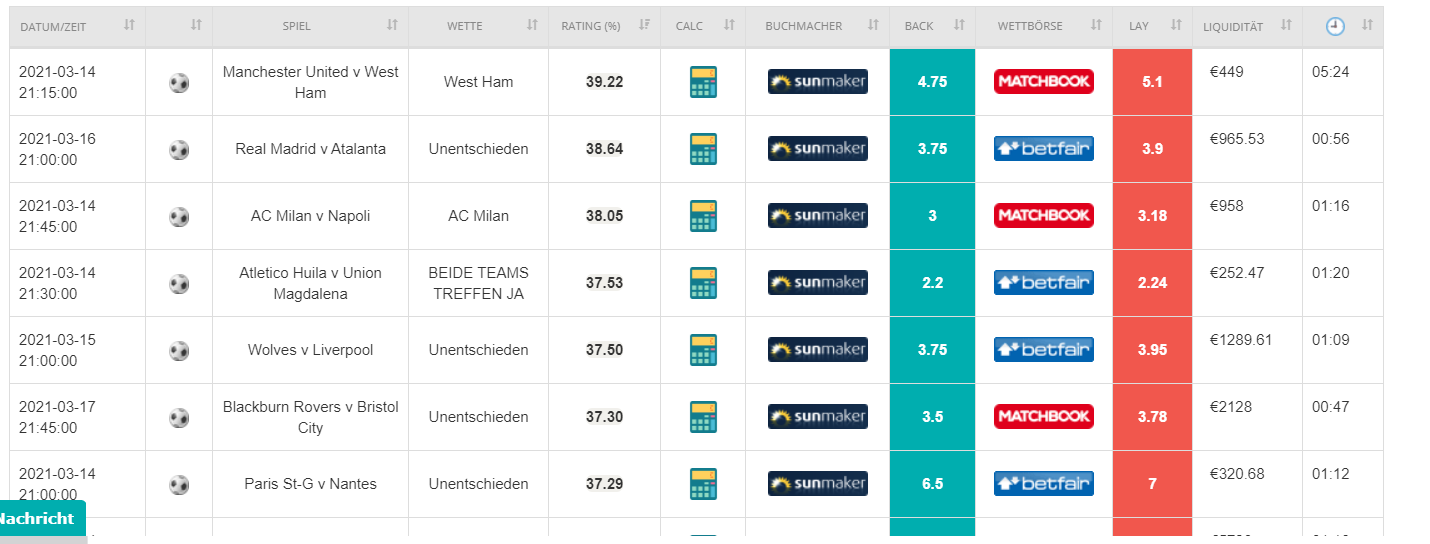
Task: Sort table by Calc column
Action: (703, 26)
